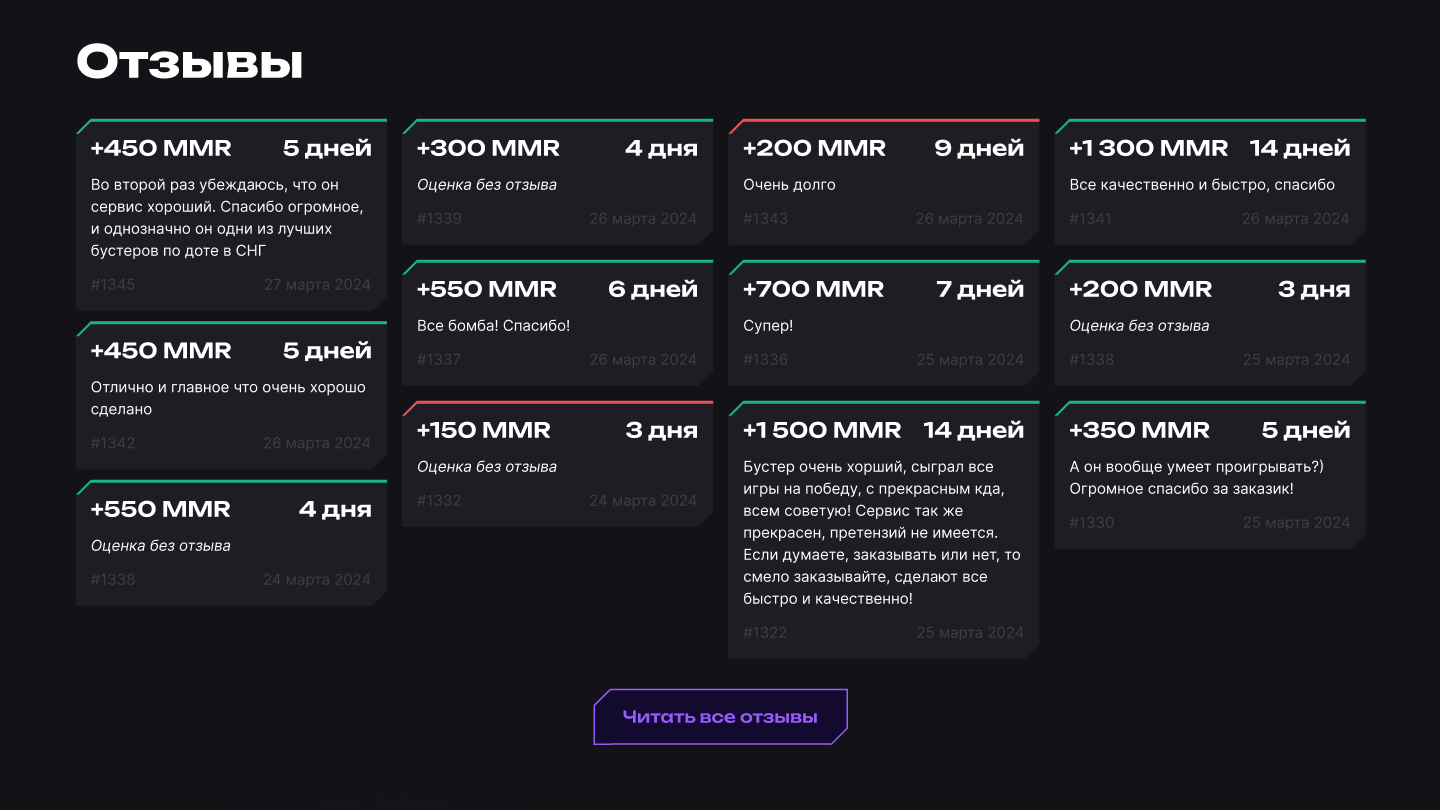Click the "9 дней" duration label
The image size is (1440, 810).
click(979, 148)
